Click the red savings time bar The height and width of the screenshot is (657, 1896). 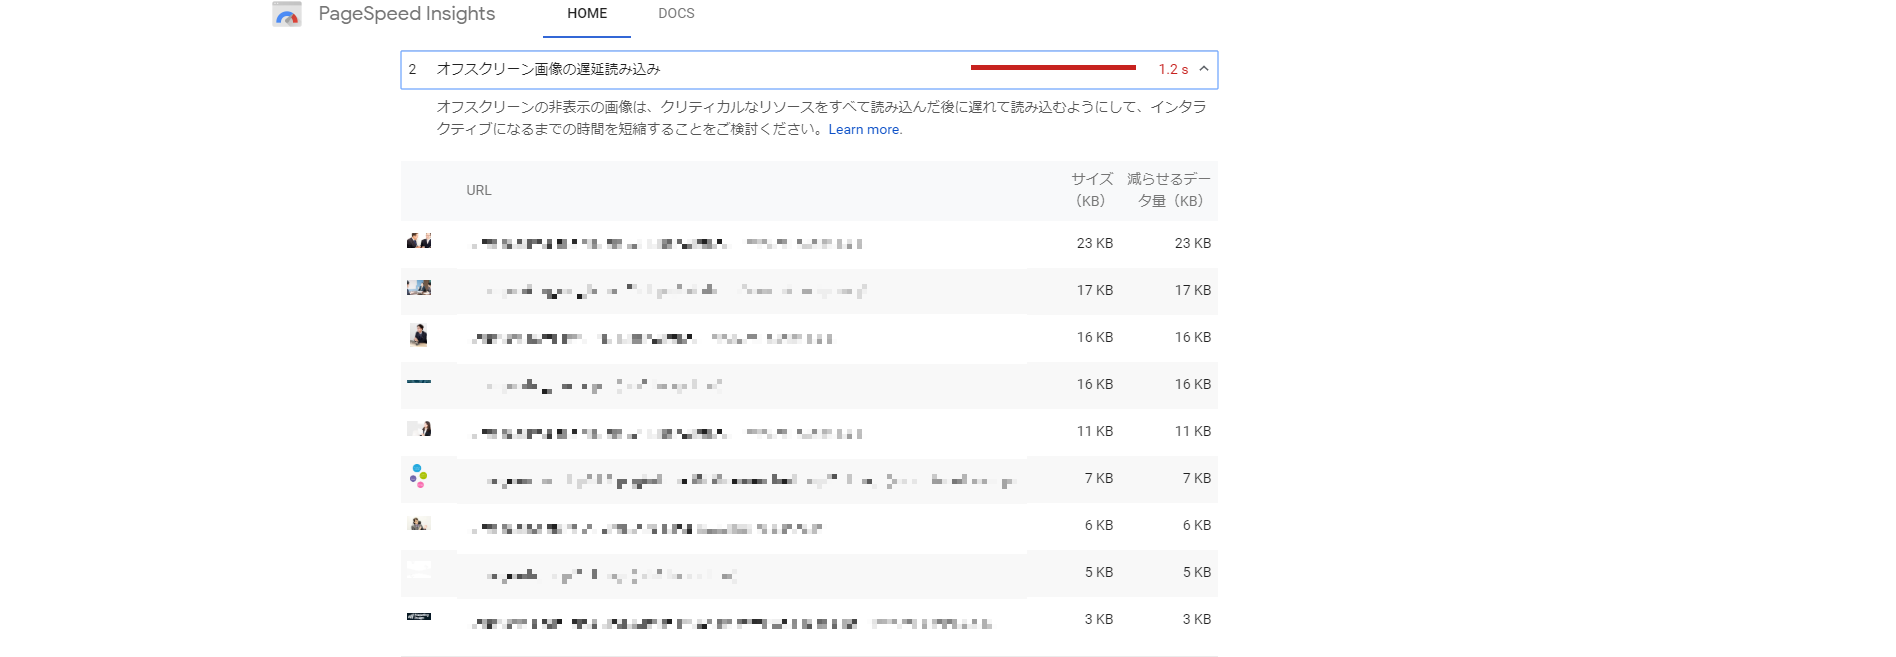point(1052,68)
